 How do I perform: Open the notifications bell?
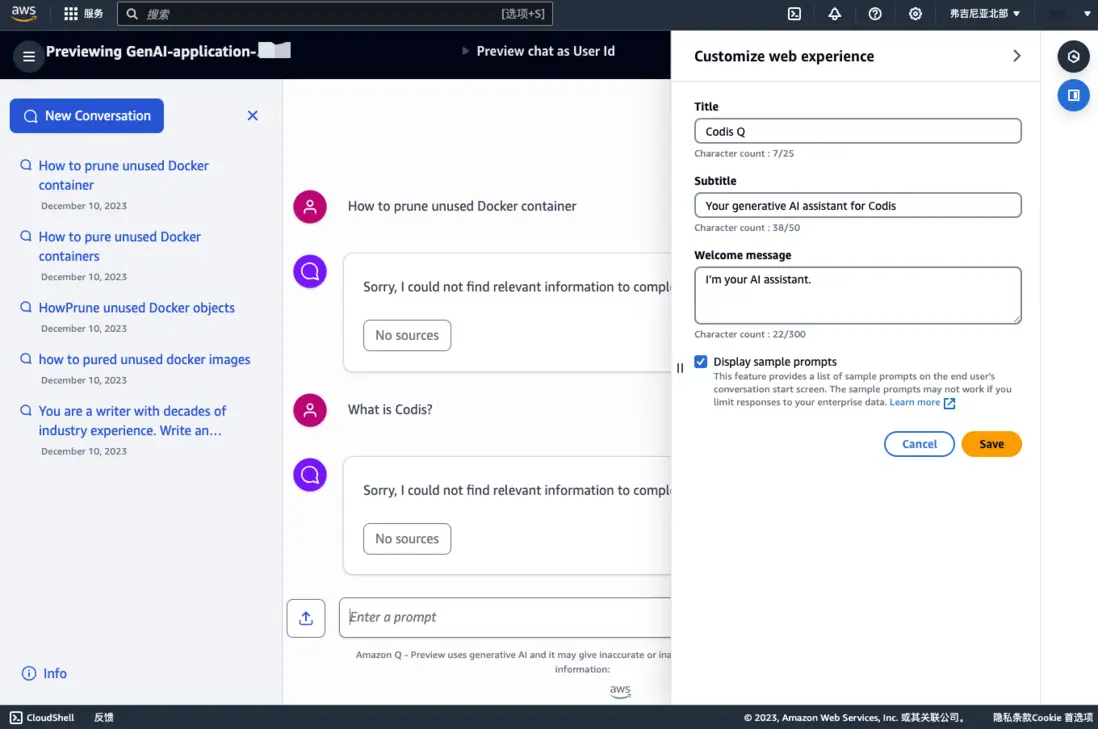(x=834, y=14)
